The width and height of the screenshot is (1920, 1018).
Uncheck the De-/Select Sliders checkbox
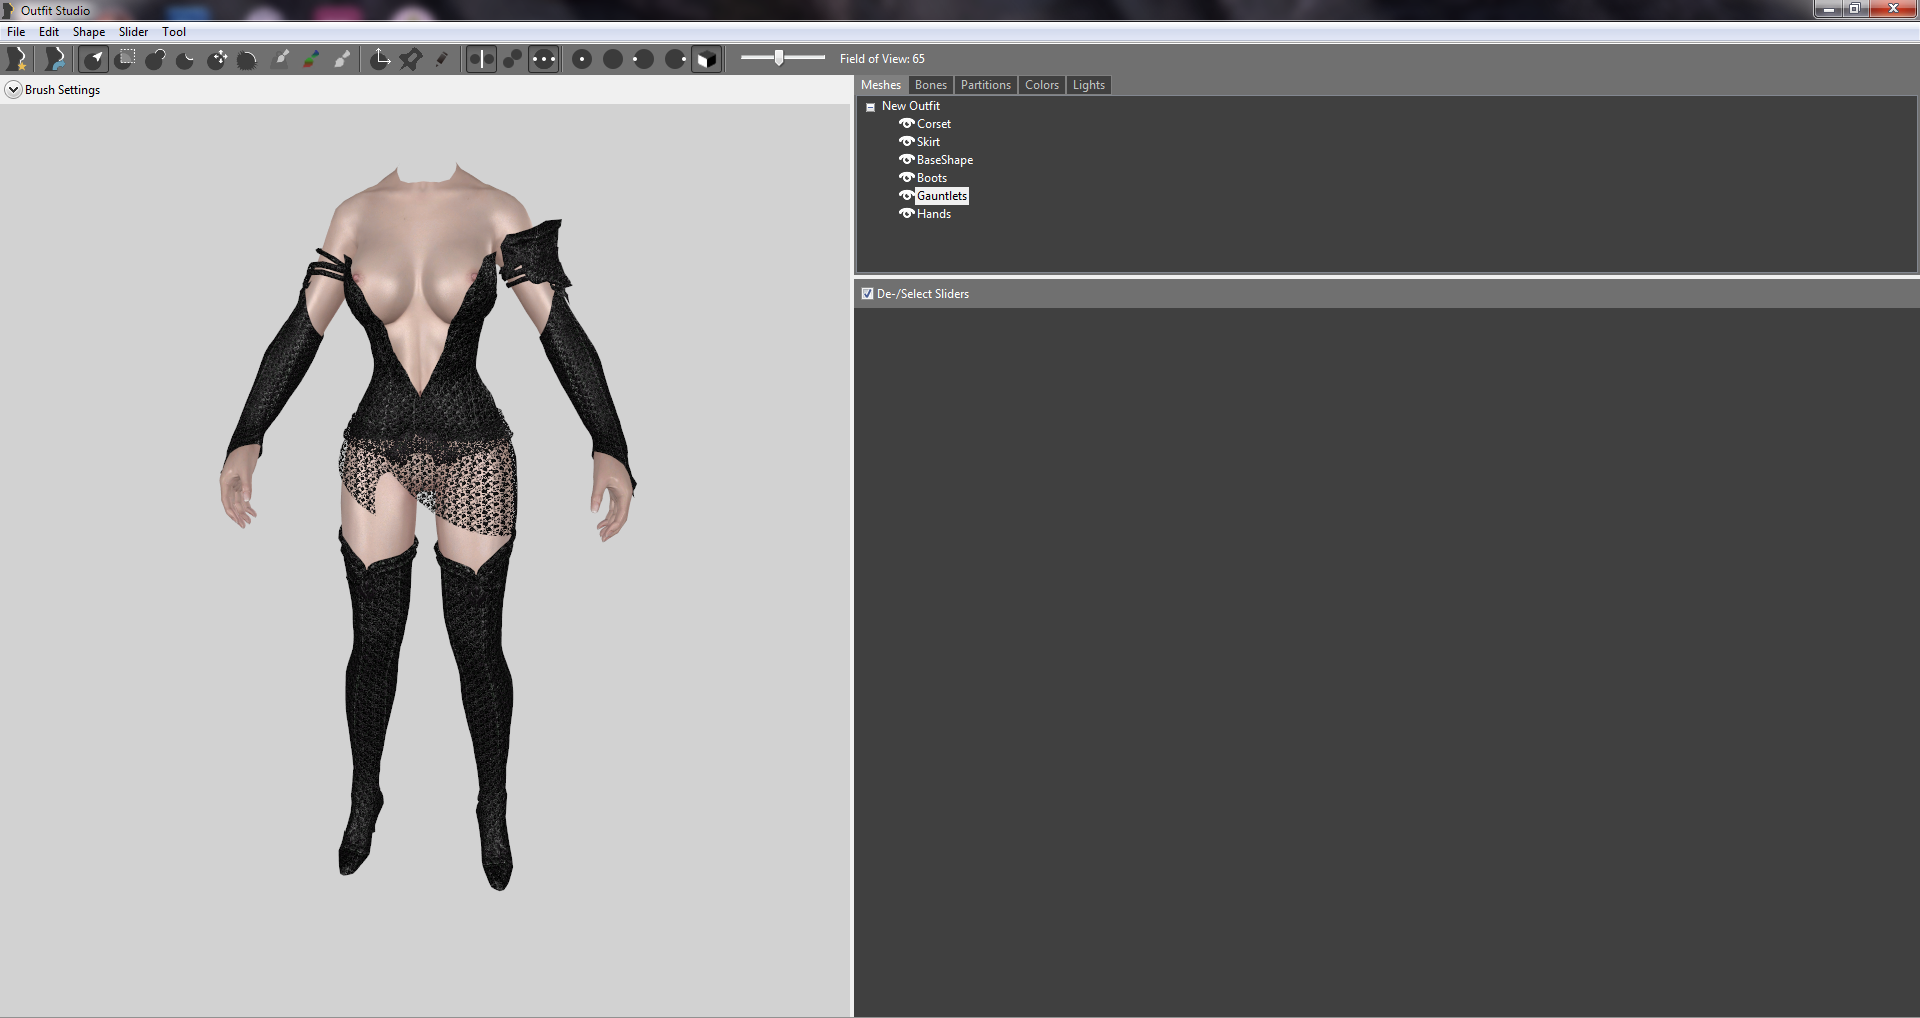coord(867,294)
